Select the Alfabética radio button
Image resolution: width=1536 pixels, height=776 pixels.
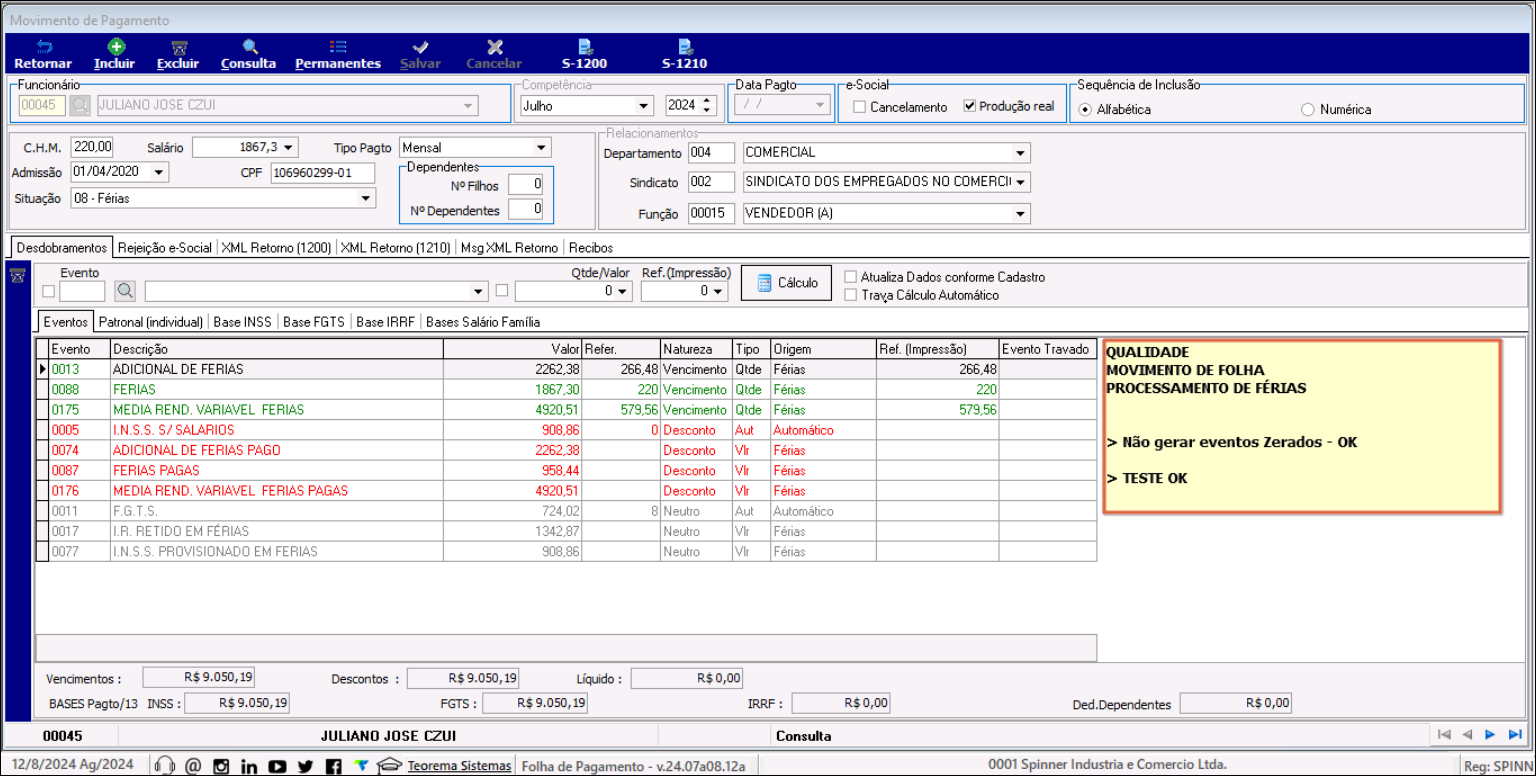1086,109
